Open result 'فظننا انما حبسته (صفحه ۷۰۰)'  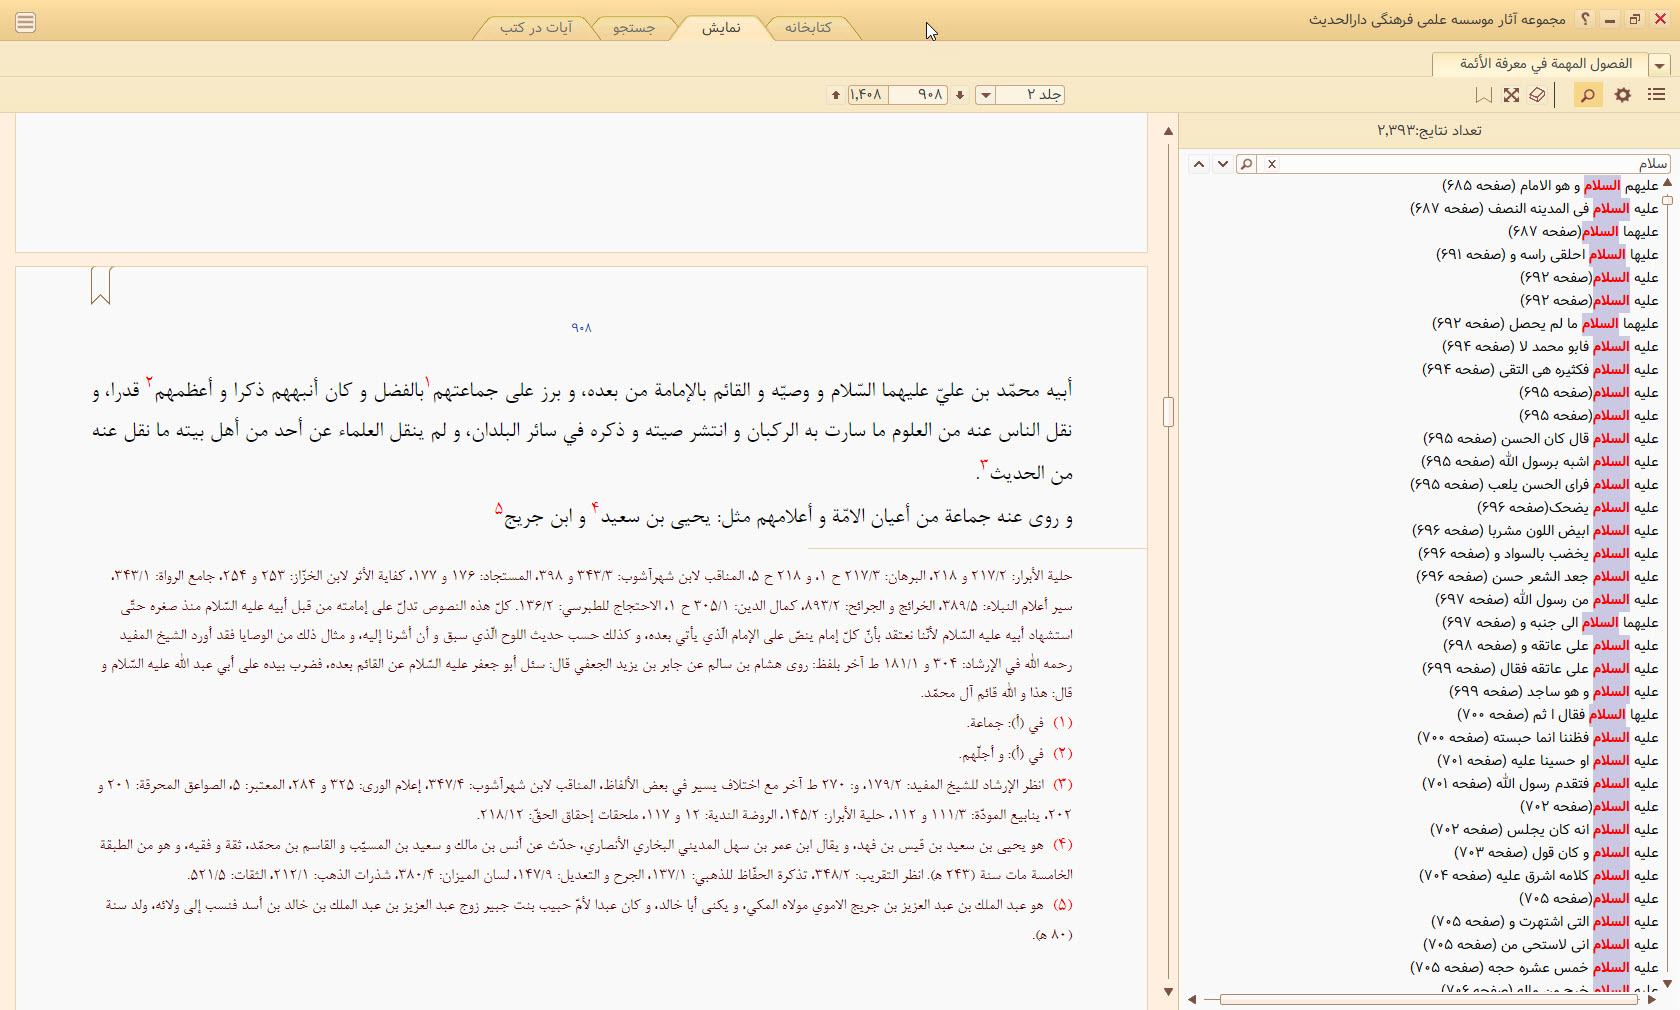[x=1538, y=737]
